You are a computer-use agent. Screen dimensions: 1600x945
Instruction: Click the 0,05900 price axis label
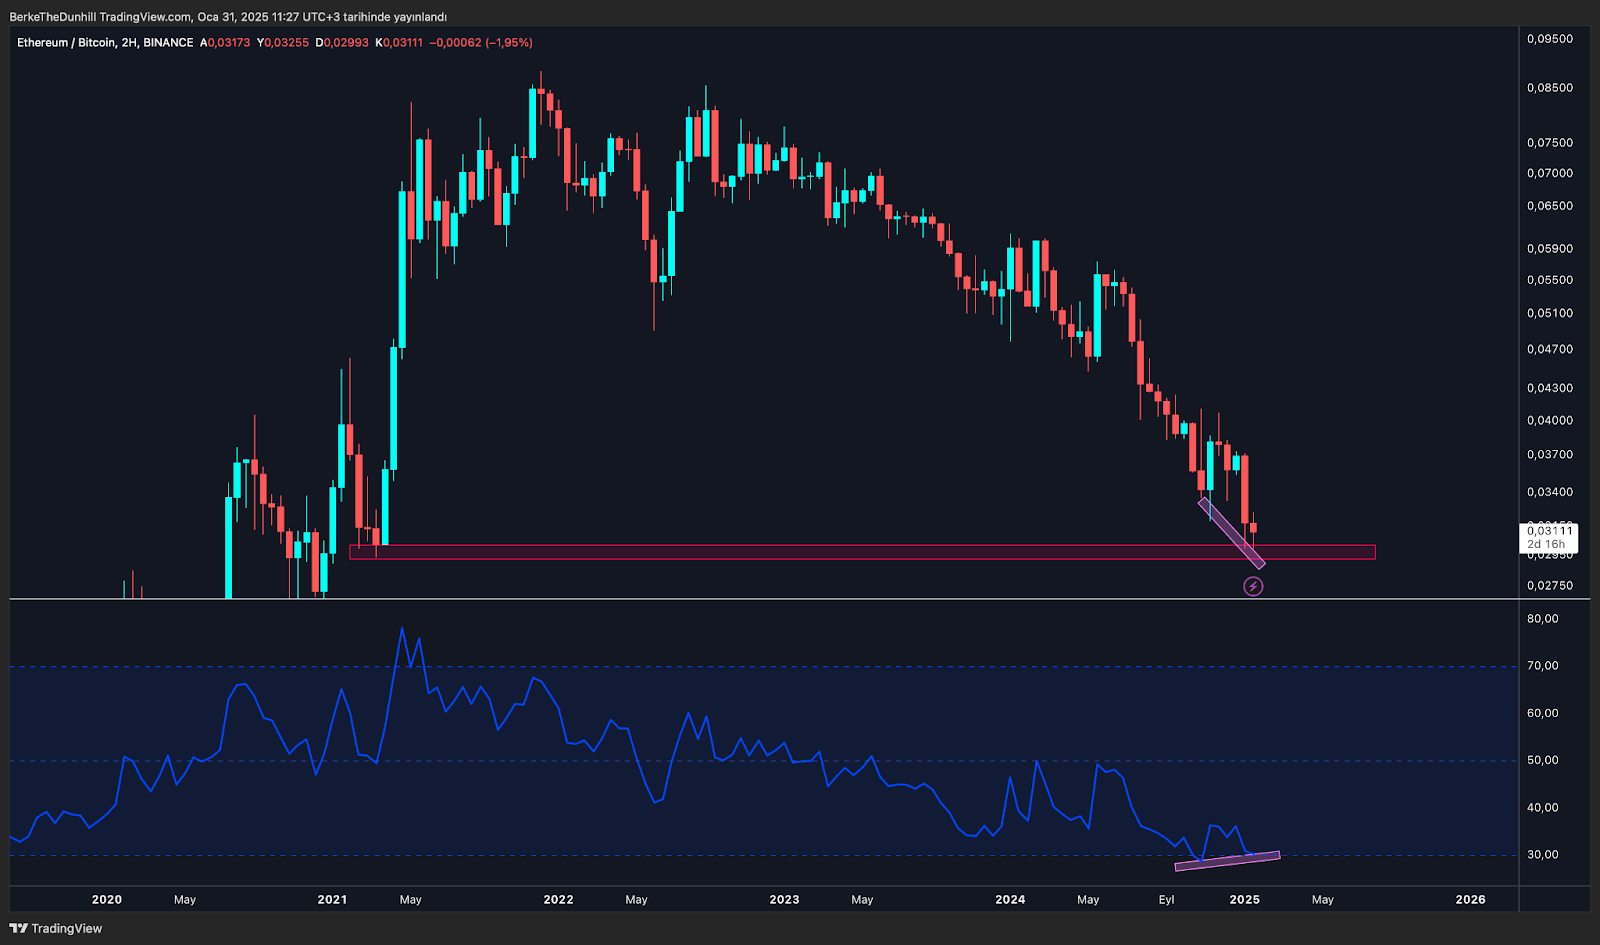[1550, 249]
